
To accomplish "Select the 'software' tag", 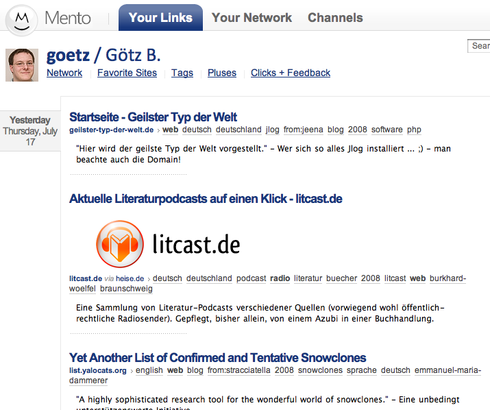I will tap(387, 129).
